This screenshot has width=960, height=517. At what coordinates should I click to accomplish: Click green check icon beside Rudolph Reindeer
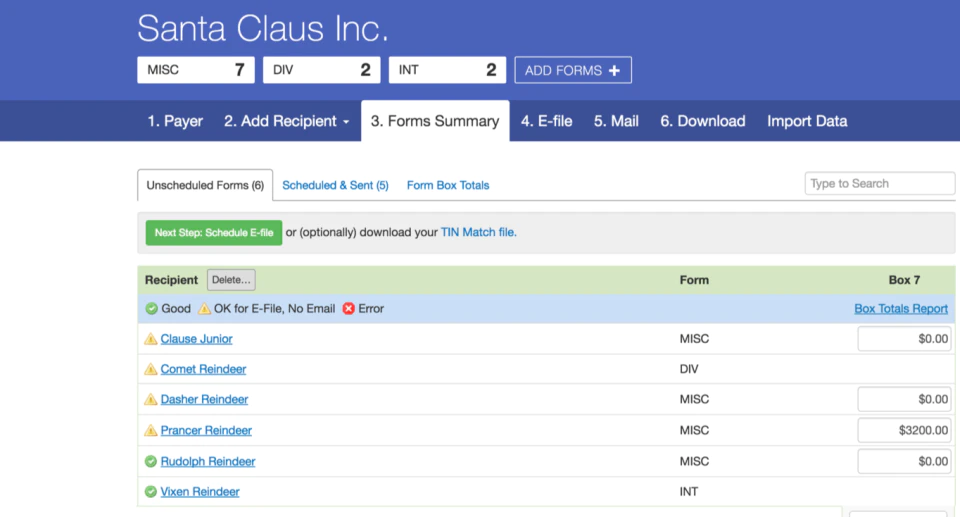[151, 461]
